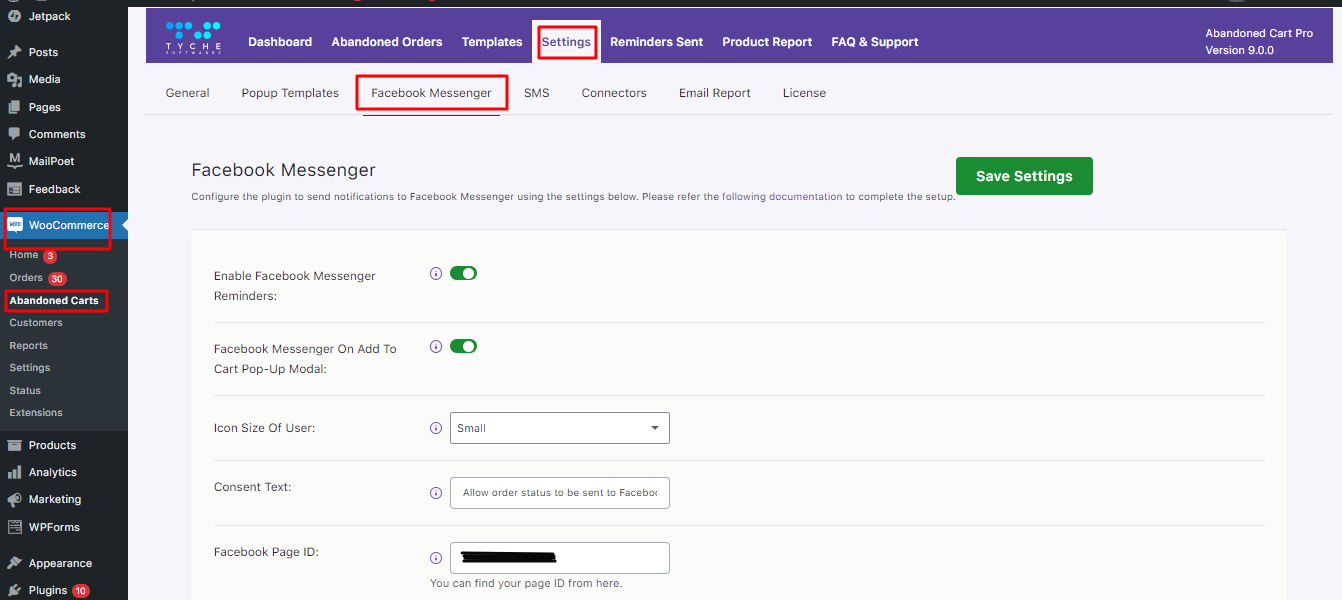
Task: Open Abandoned Carts submenu item
Action: (x=54, y=300)
